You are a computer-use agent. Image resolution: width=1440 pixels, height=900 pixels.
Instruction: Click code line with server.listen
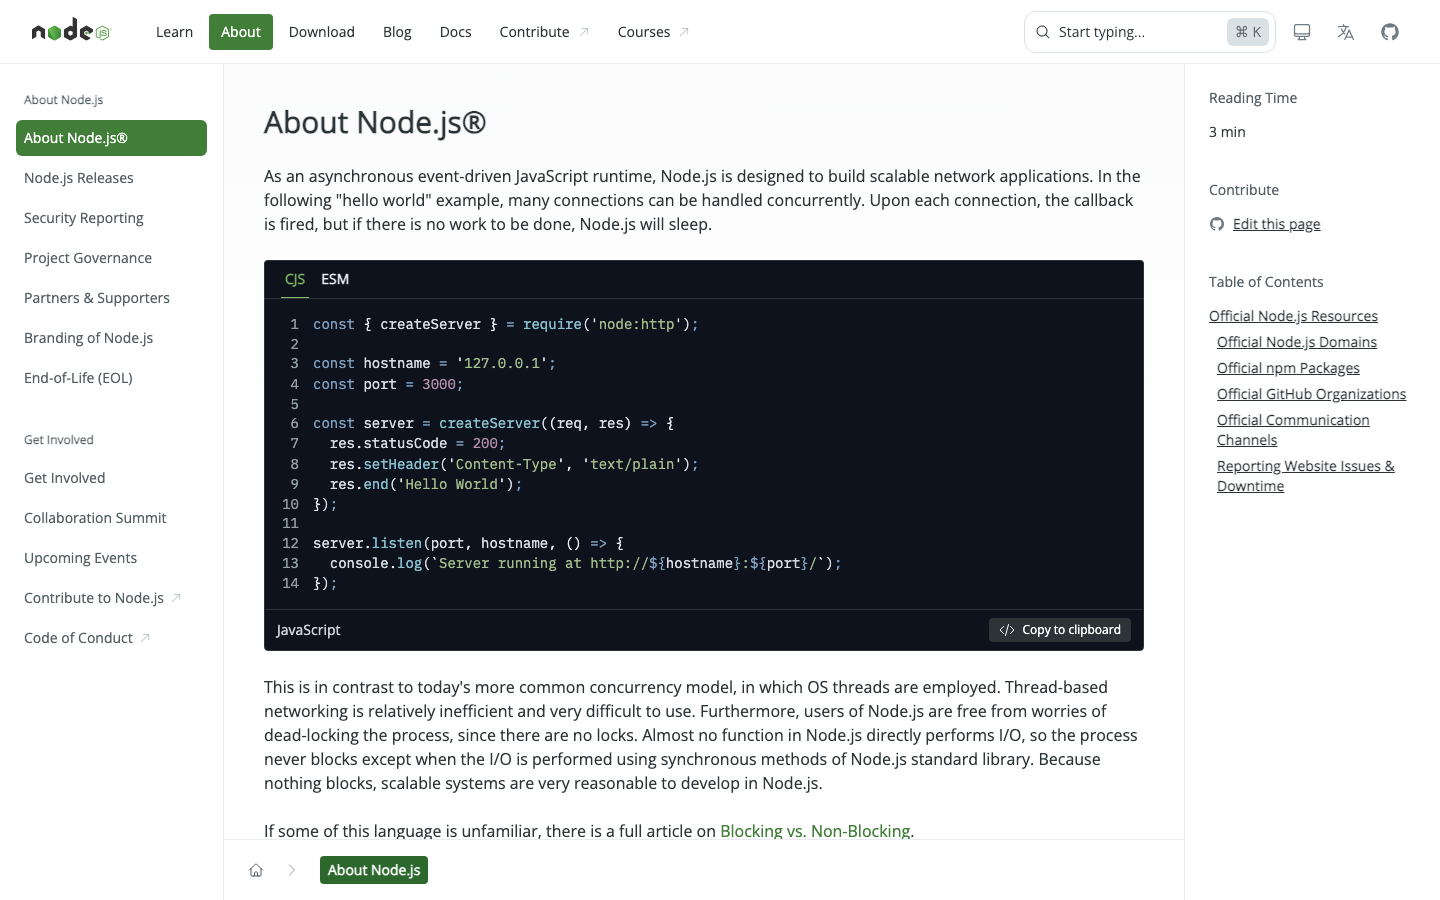point(468,543)
